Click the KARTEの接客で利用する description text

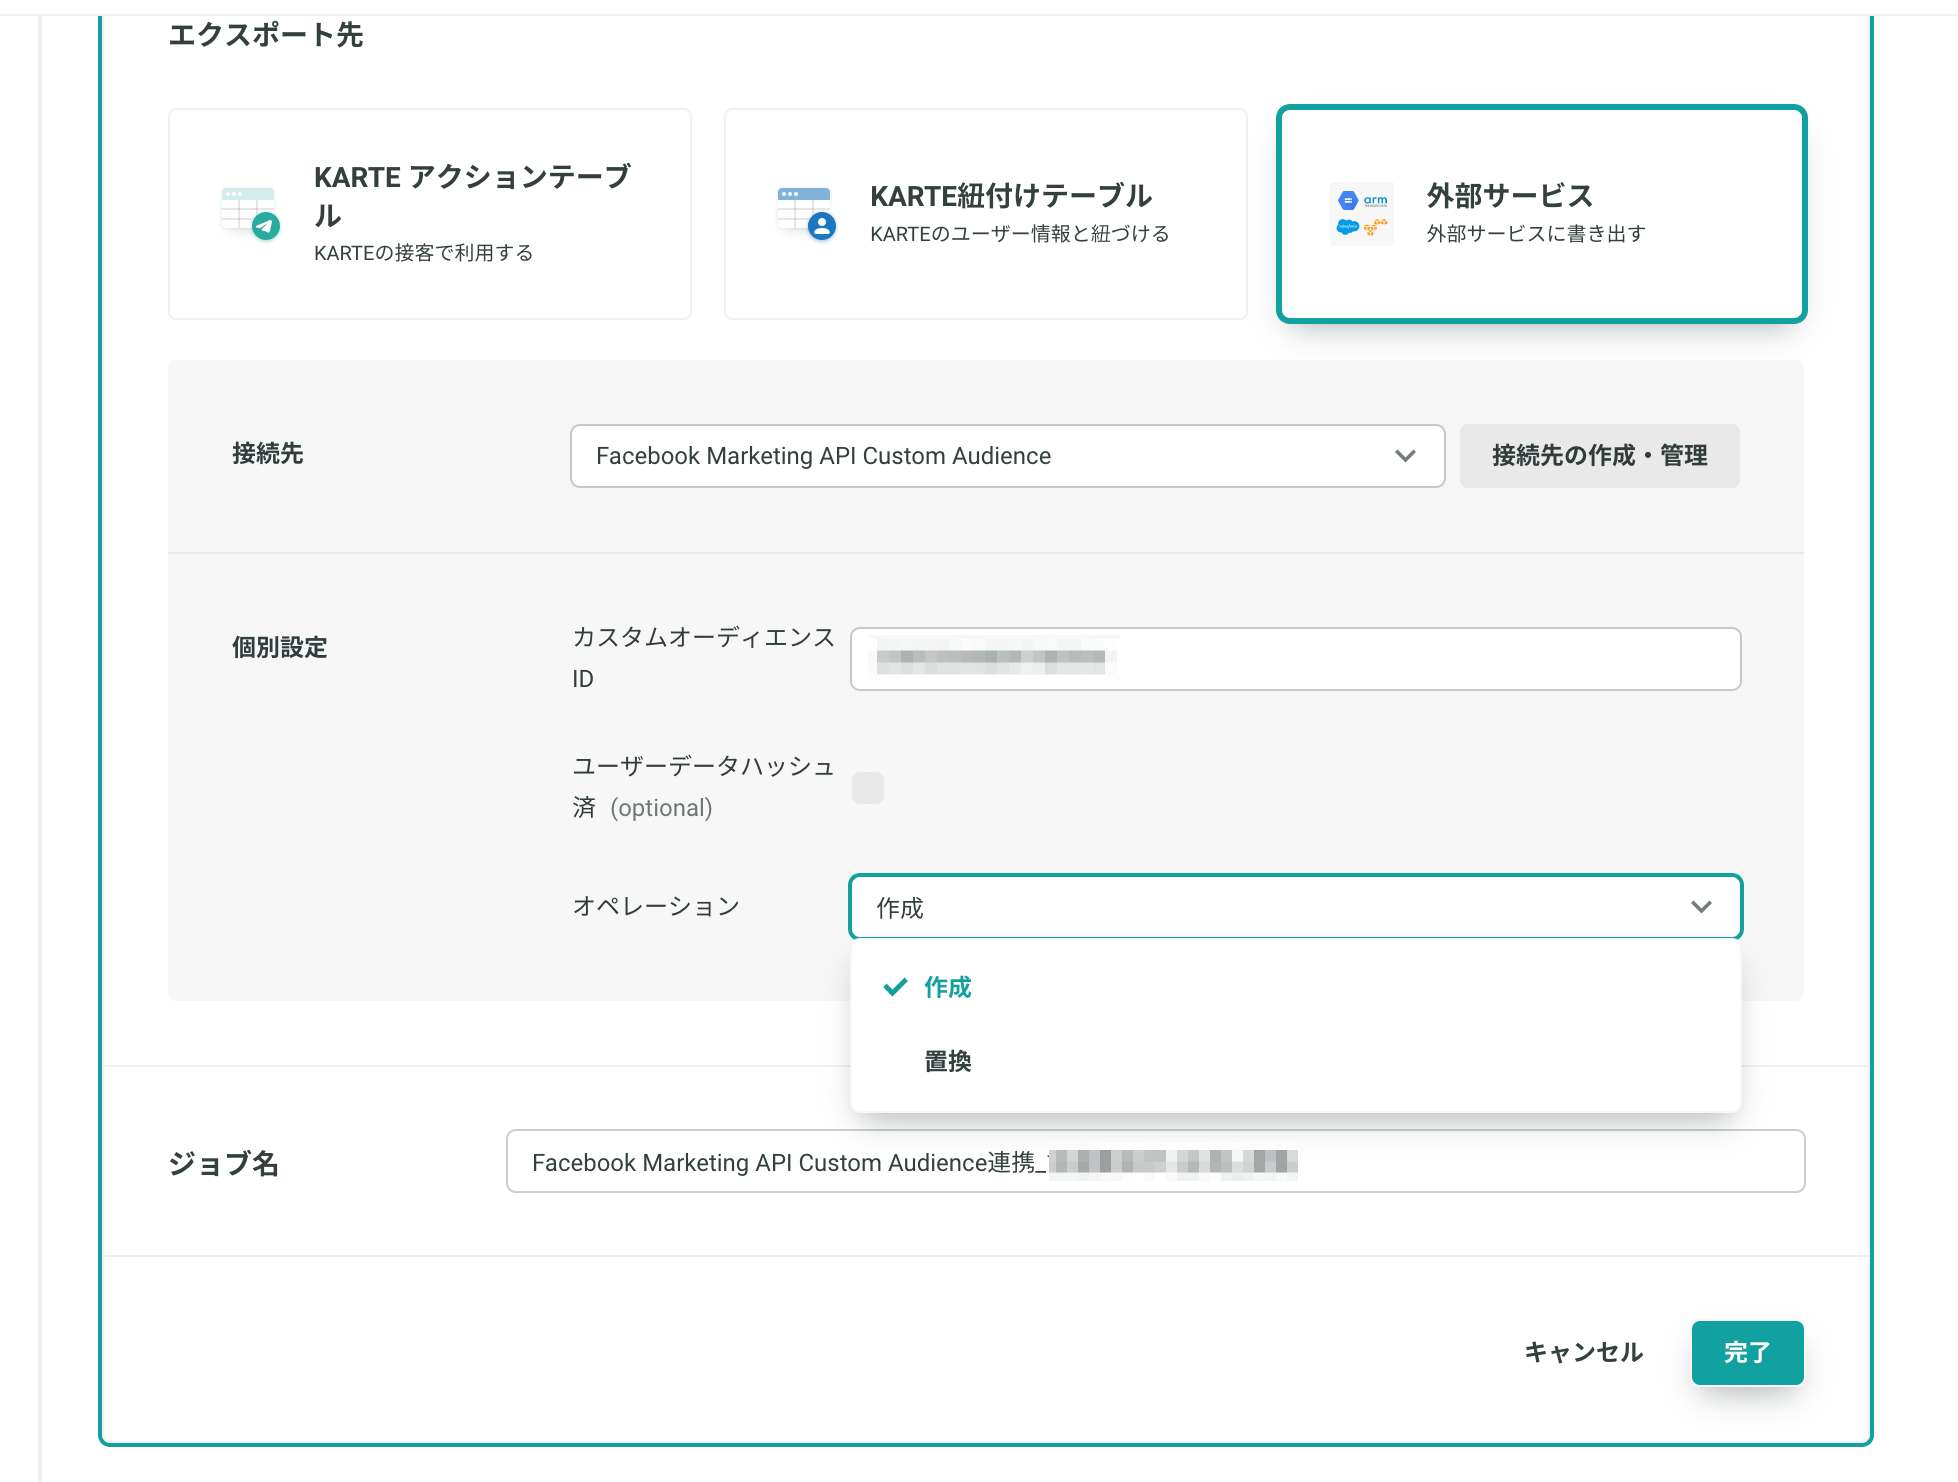pyautogui.click(x=423, y=253)
